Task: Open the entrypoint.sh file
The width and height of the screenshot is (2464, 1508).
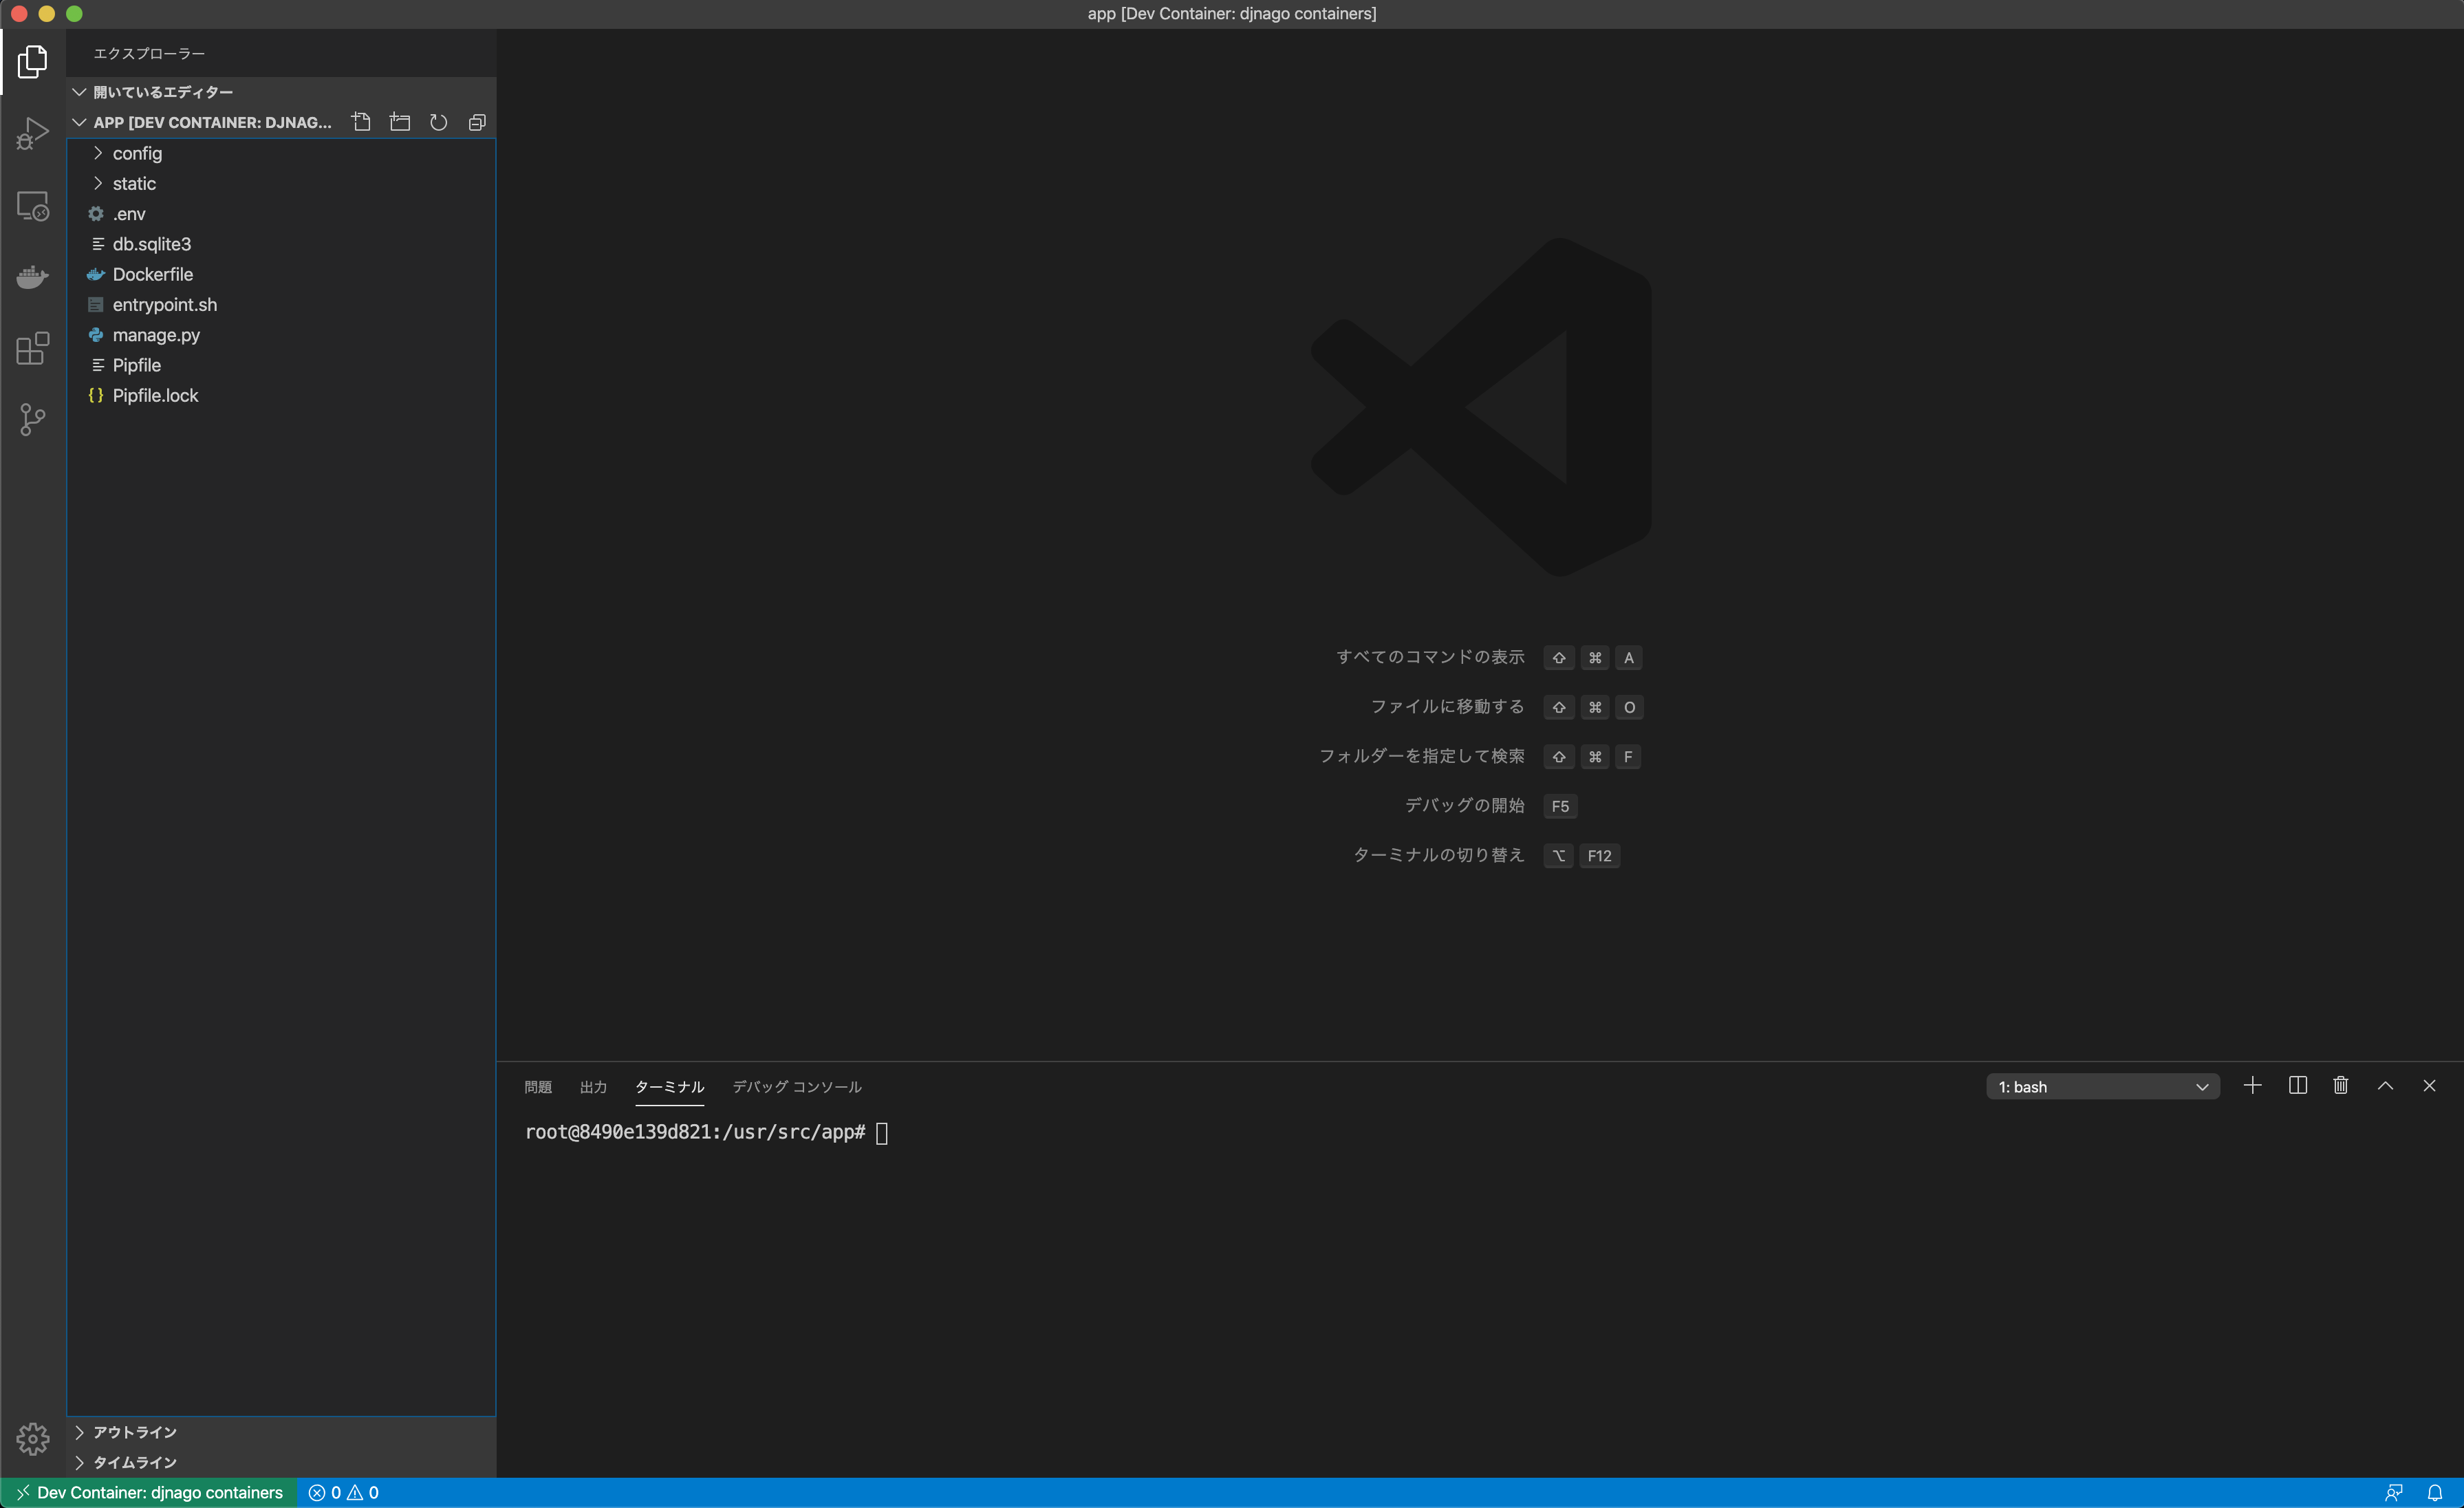Action: (281, 305)
